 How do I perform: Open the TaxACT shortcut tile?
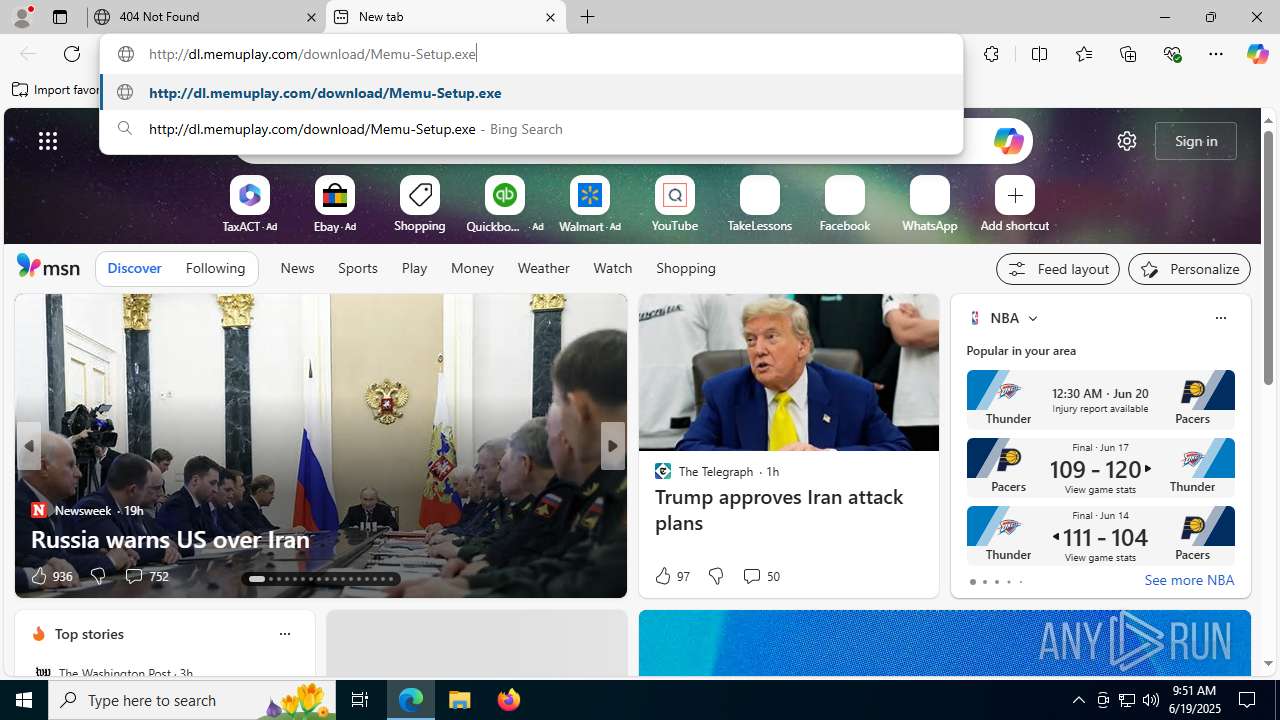tap(250, 205)
